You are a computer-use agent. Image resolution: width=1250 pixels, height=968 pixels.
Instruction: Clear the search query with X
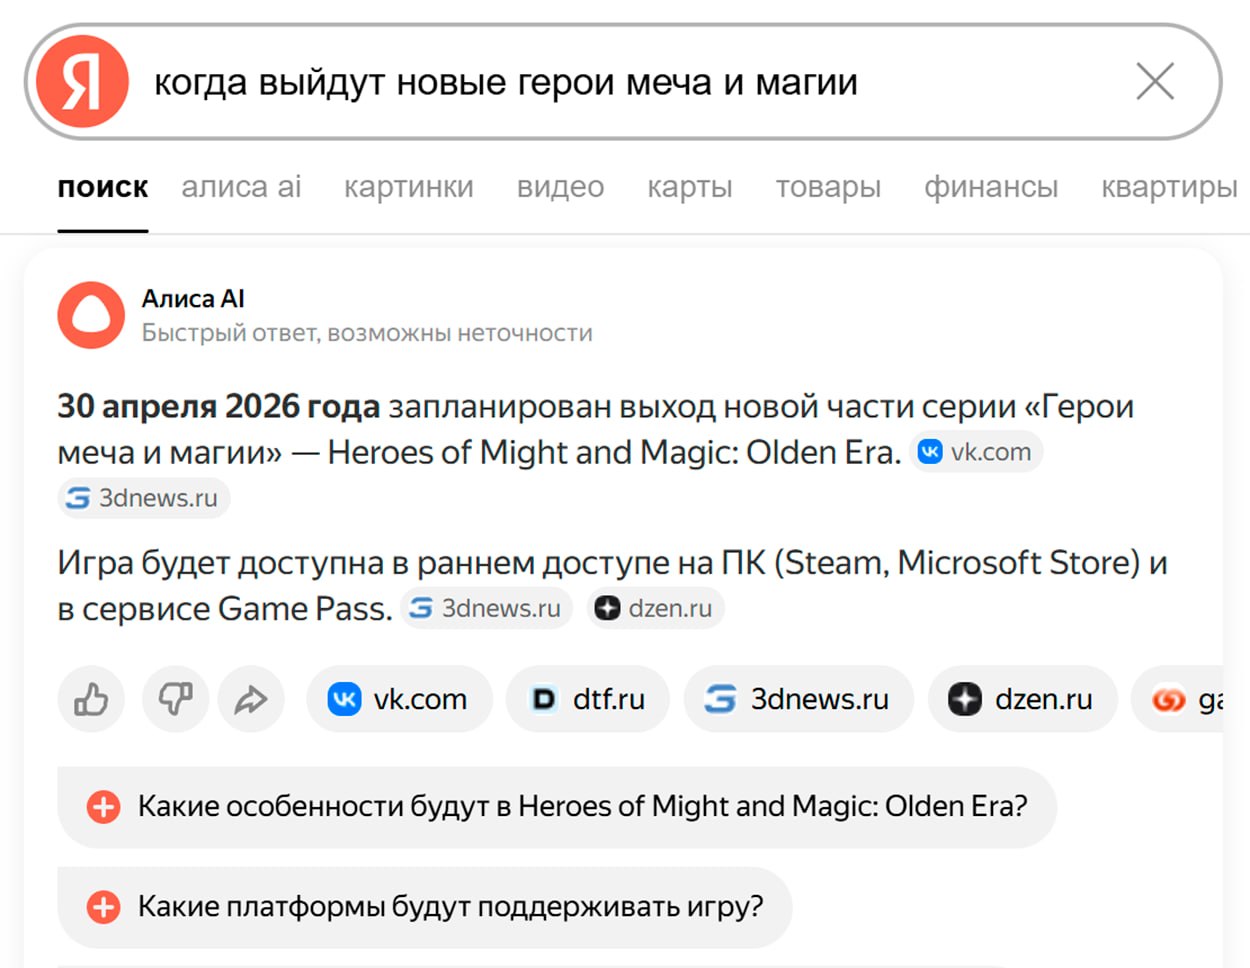click(1154, 82)
